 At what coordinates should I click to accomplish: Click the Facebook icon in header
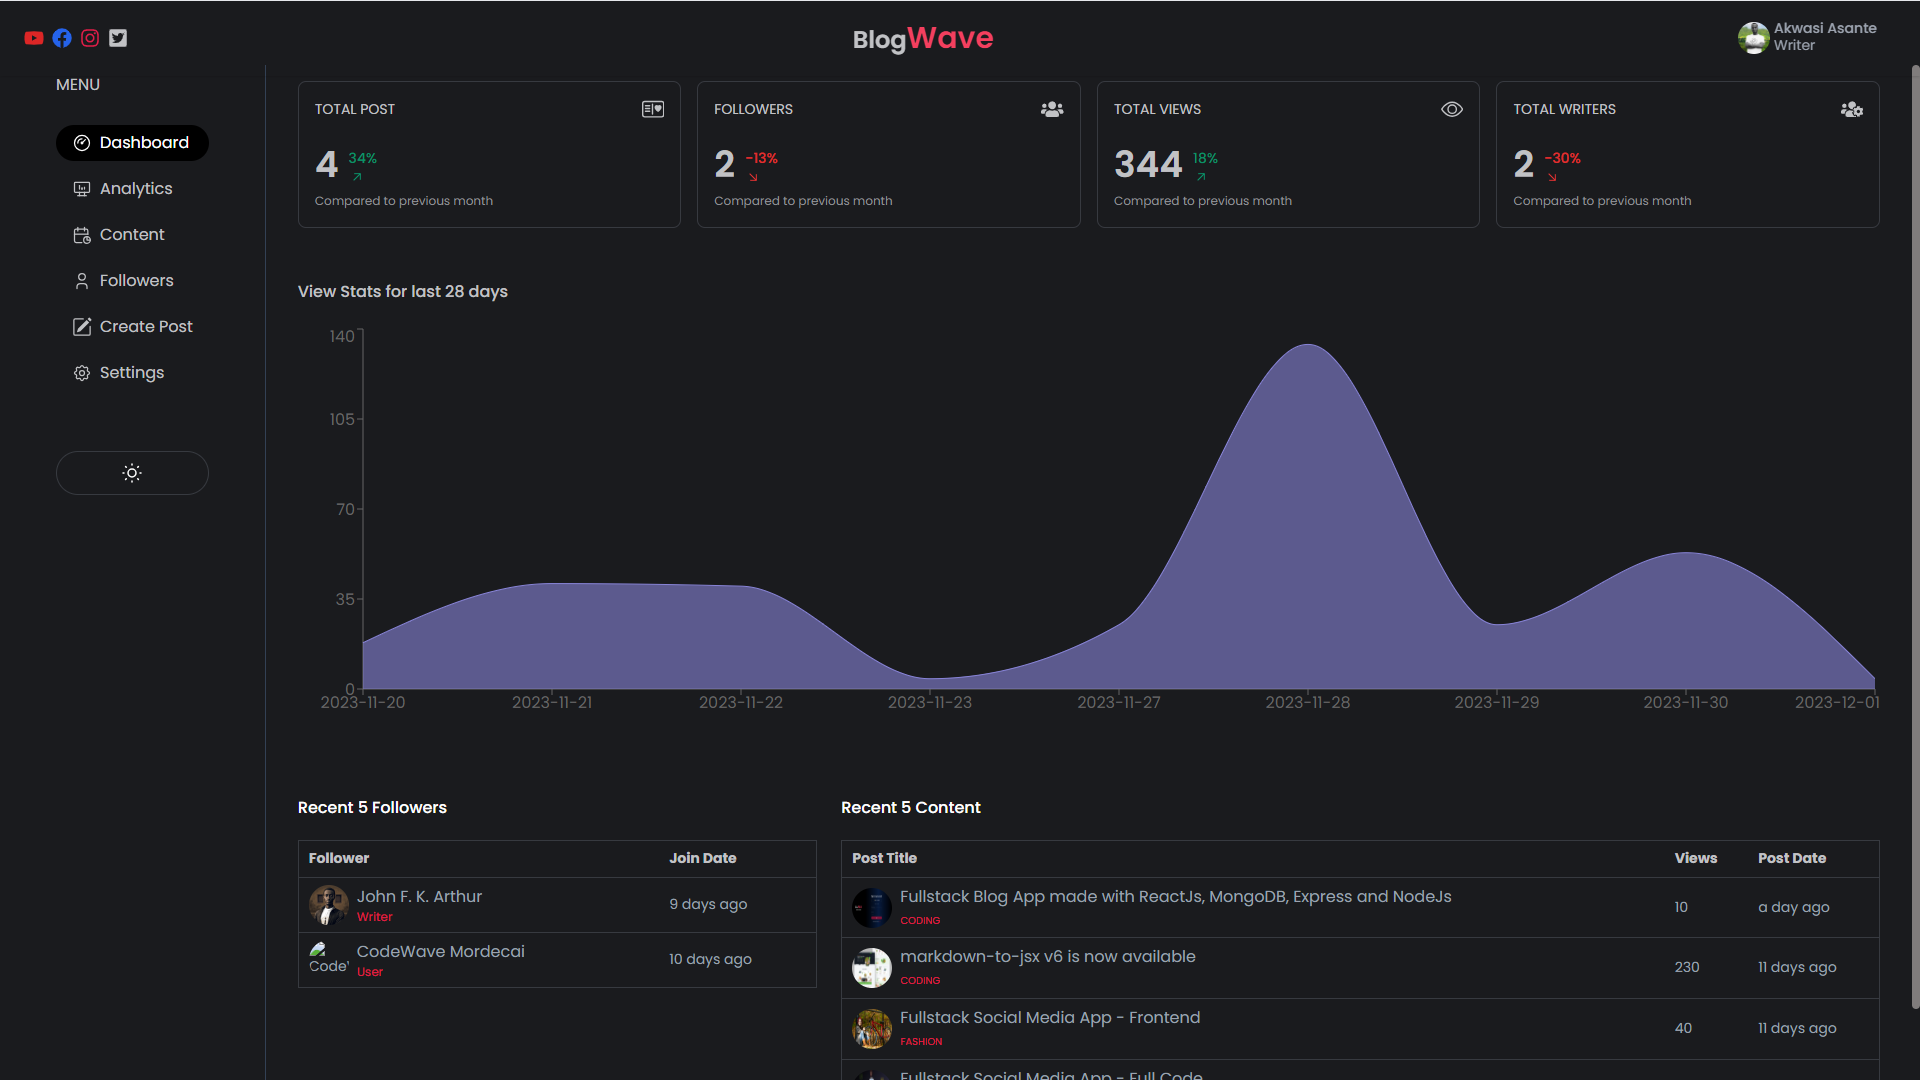coord(62,38)
